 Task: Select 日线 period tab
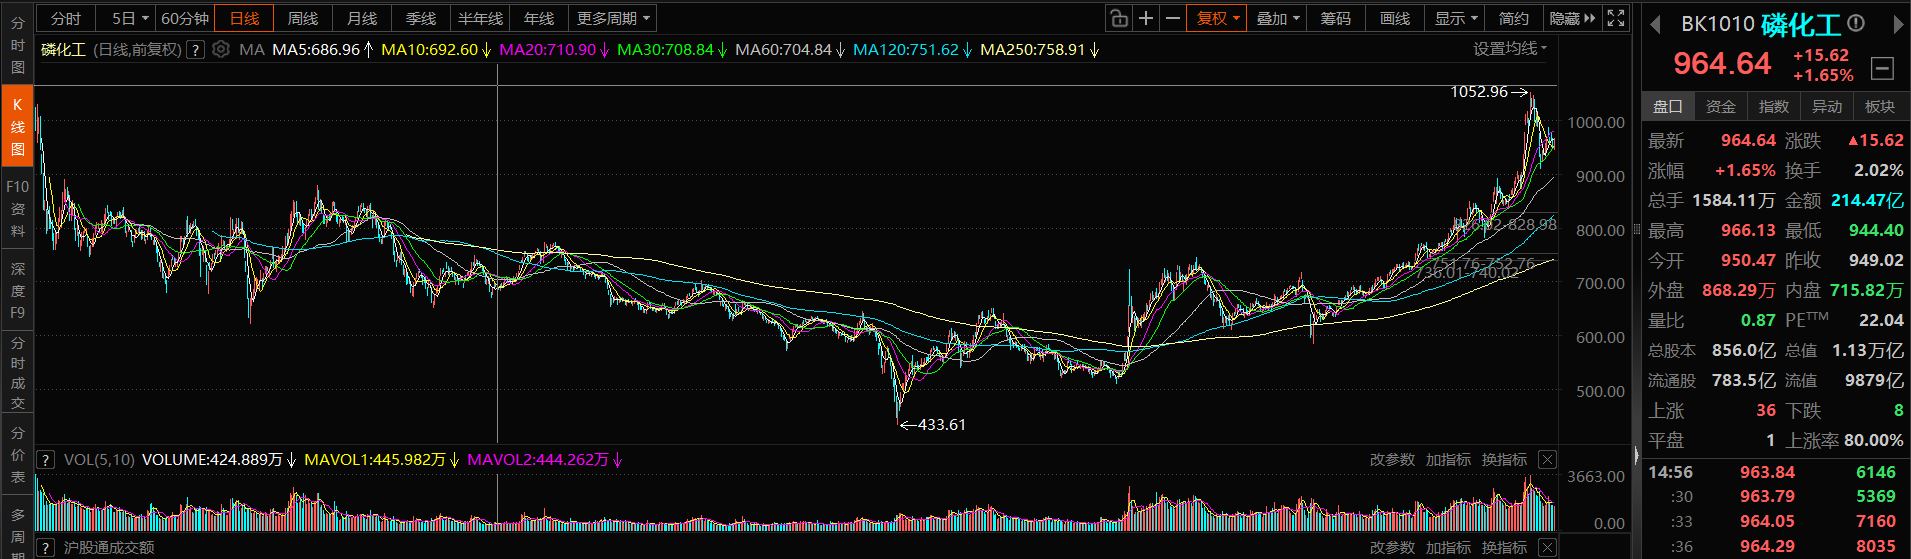(x=244, y=18)
